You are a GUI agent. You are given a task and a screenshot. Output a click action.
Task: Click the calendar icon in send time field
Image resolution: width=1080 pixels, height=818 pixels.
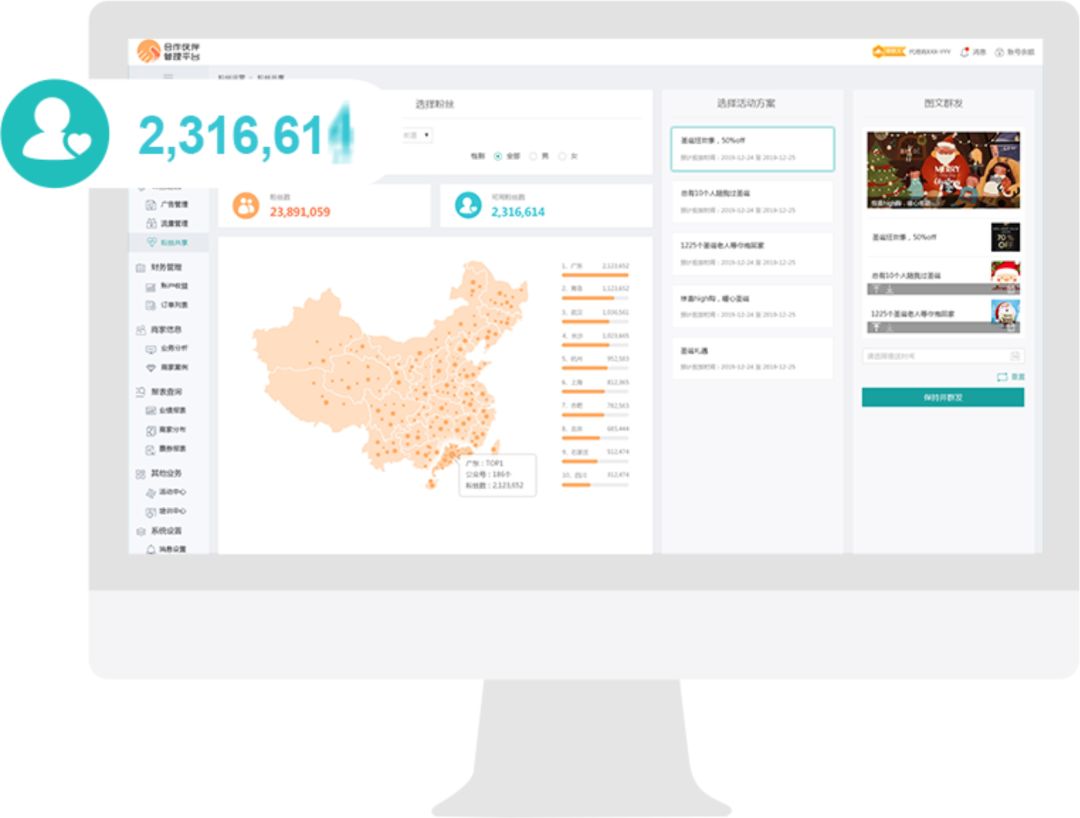pyautogui.click(x=1015, y=356)
